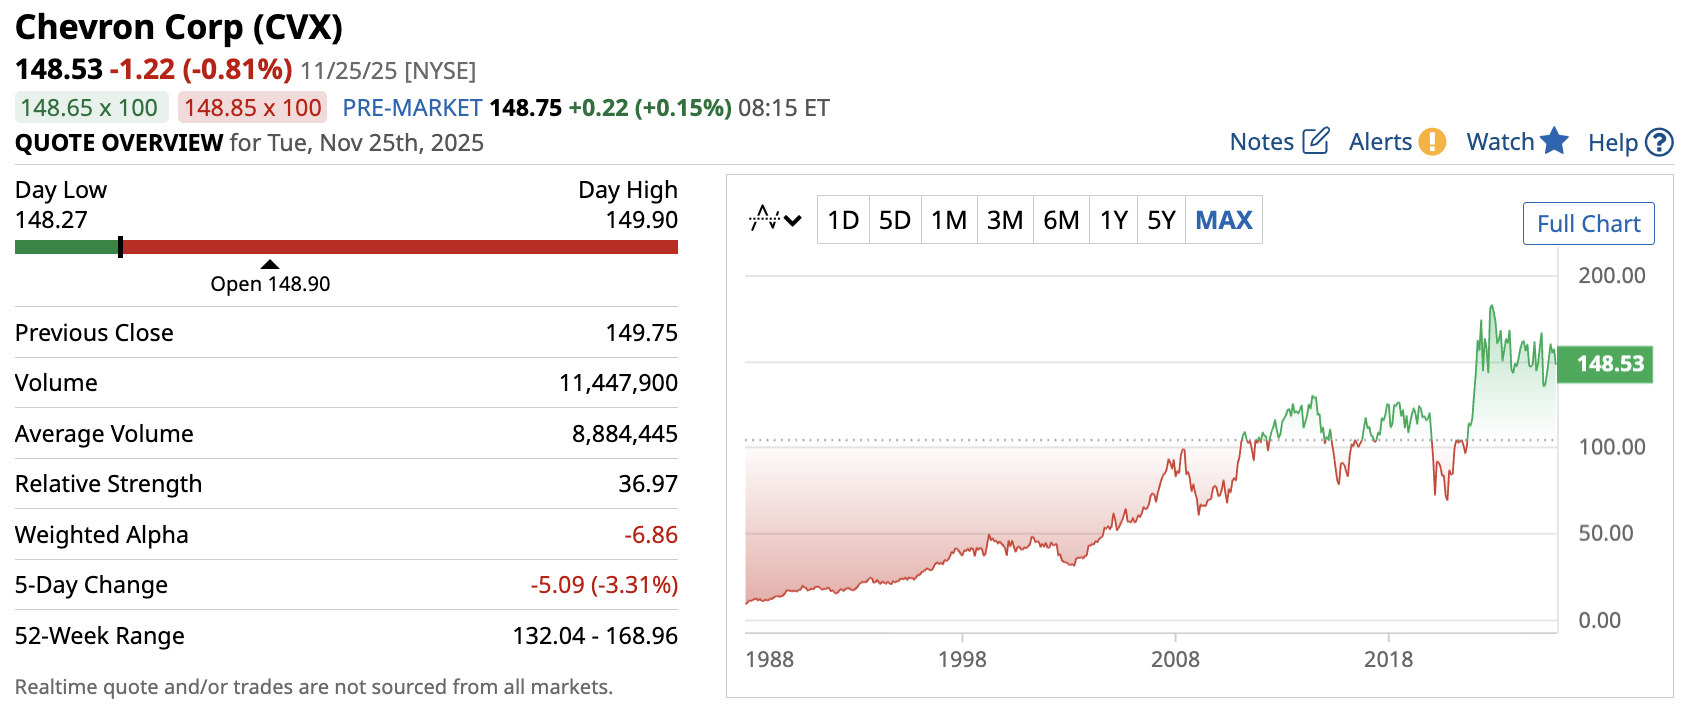Select the 5D chart range tab
Image resolution: width=1692 pixels, height=720 pixels.
click(895, 220)
